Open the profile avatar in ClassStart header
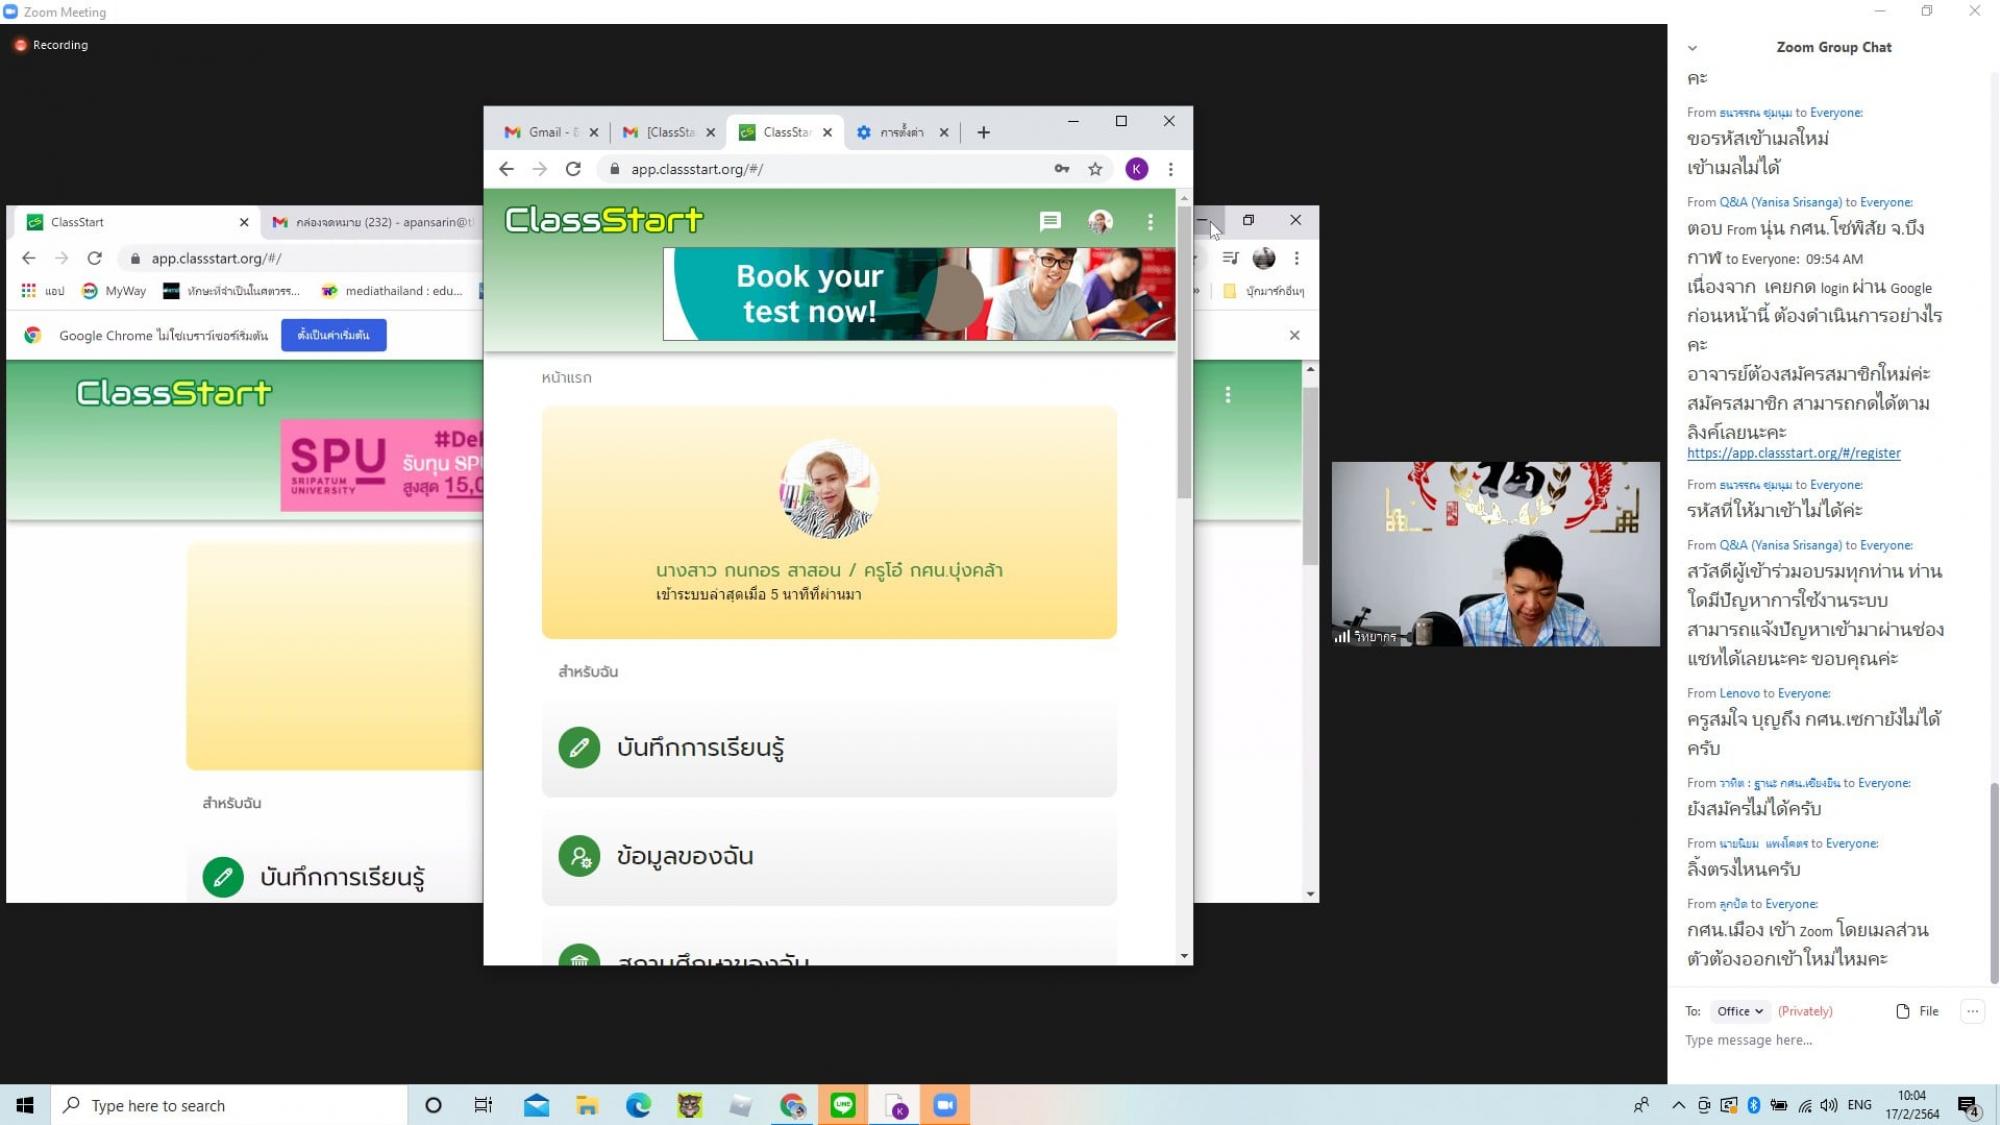Image resolution: width=2000 pixels, height=1125 pixels. click(x=1100, y=221)
